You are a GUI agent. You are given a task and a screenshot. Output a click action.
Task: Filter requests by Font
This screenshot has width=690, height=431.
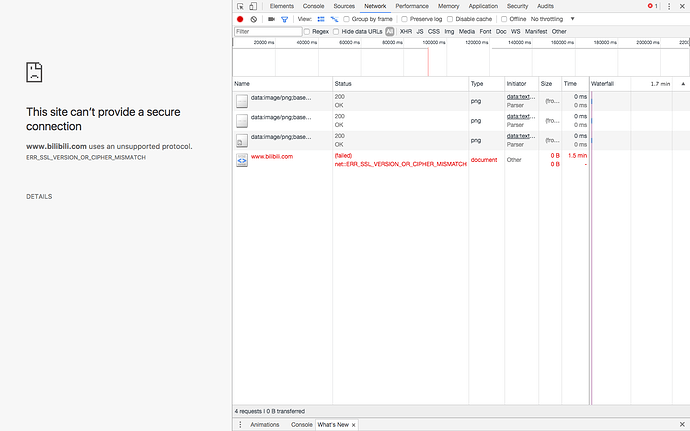point(485,32)
